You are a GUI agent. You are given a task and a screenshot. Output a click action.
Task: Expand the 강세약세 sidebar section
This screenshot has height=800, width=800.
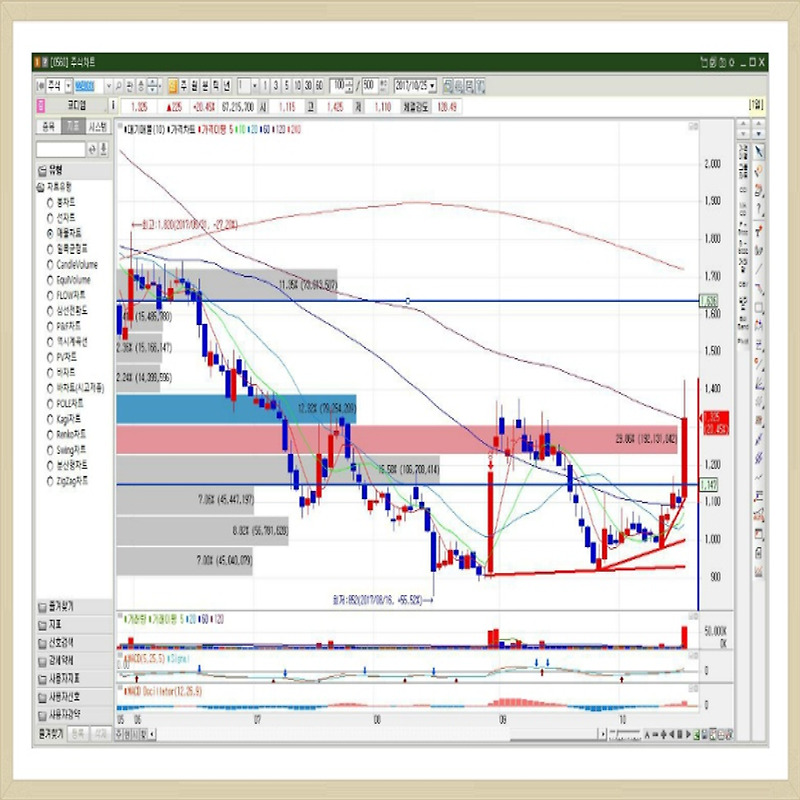[x=74, y=661]
